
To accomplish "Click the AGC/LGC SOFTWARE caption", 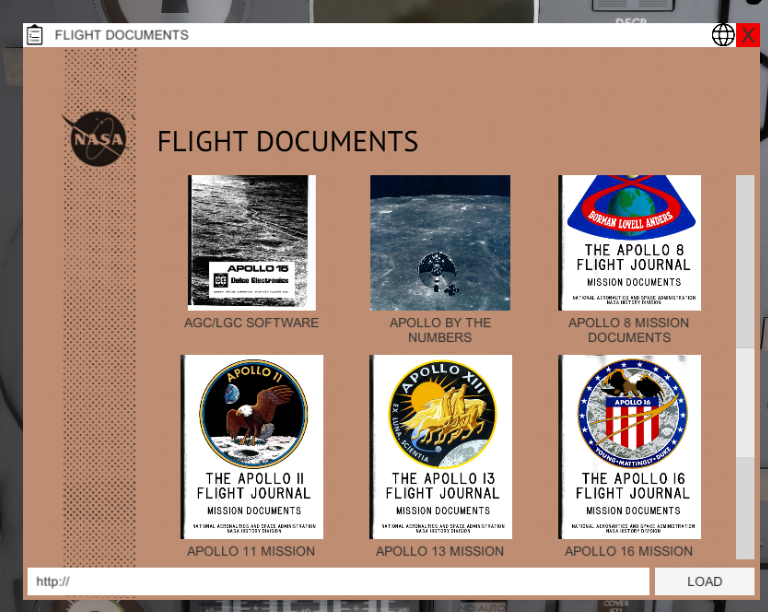I will pyautogui.click(x=252, y=323).
